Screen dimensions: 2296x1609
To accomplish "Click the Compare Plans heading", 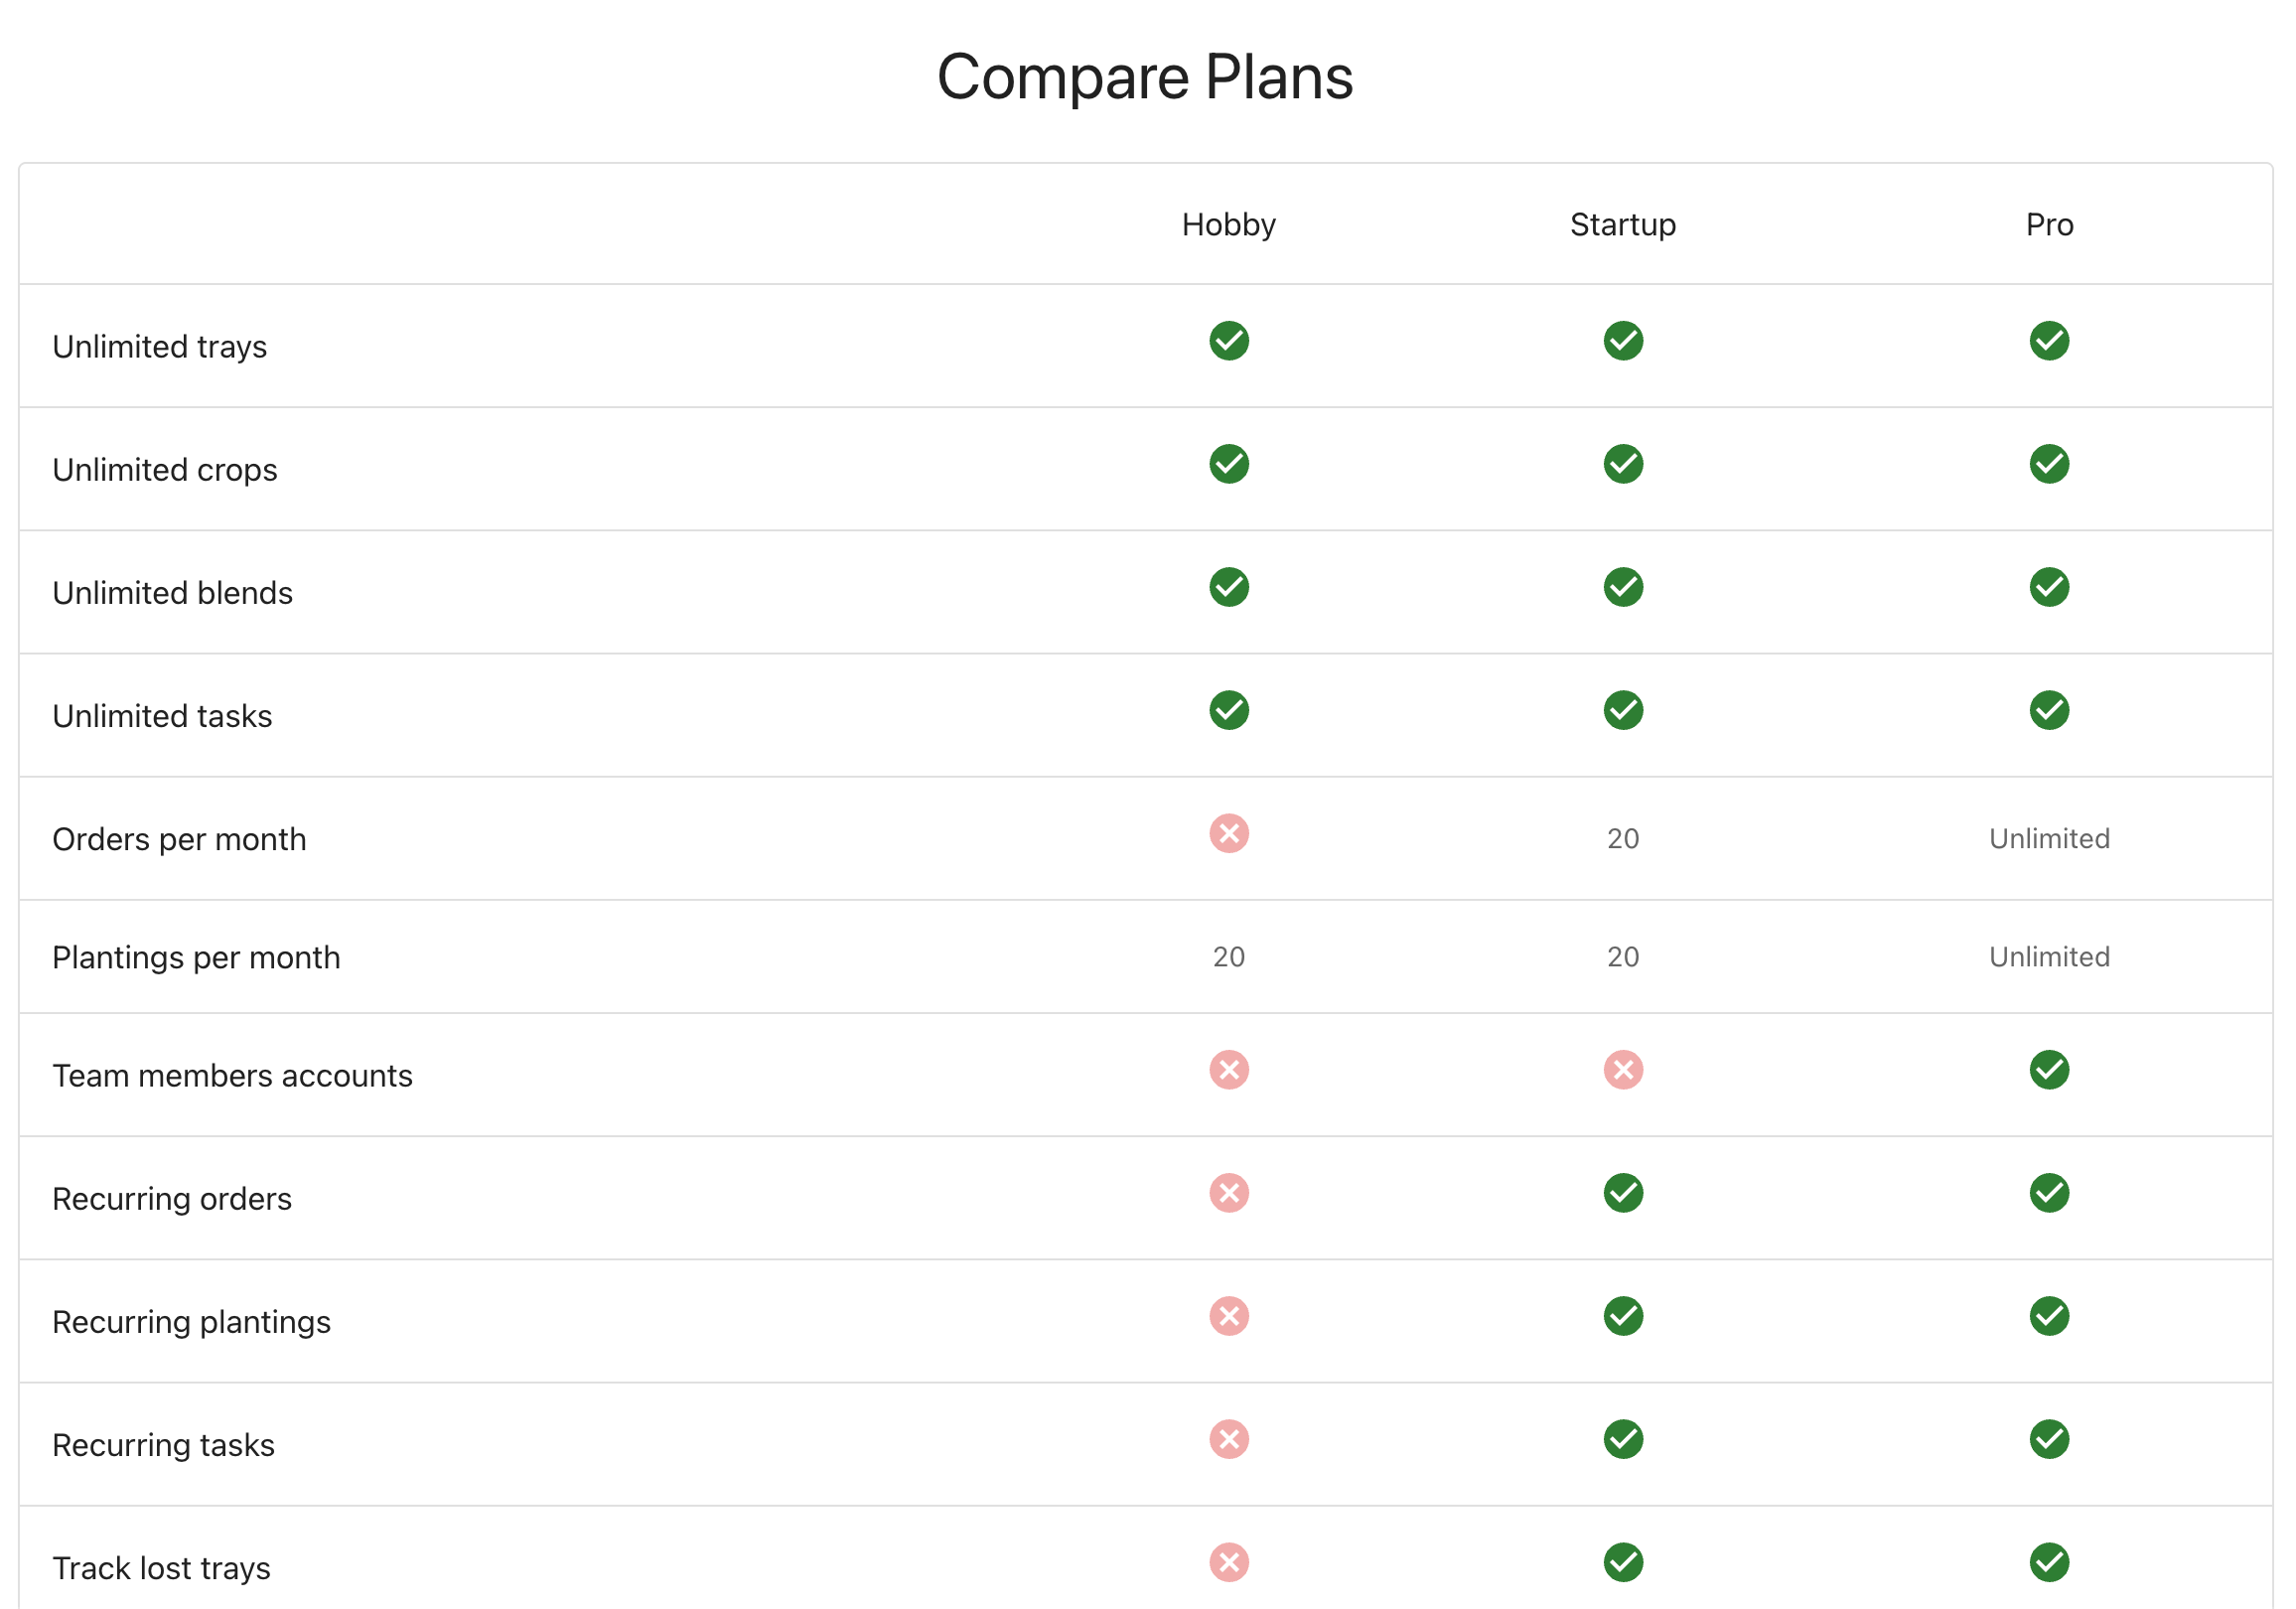I will click(1146, 77).
